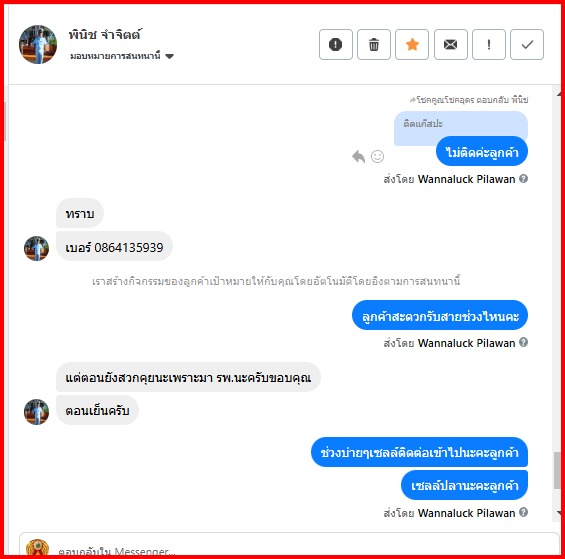Image resolution: width=565 pixels, height=559 pixels.
Task: Click the chat vertical scrollbar thumb
Action: pos(557,470)
